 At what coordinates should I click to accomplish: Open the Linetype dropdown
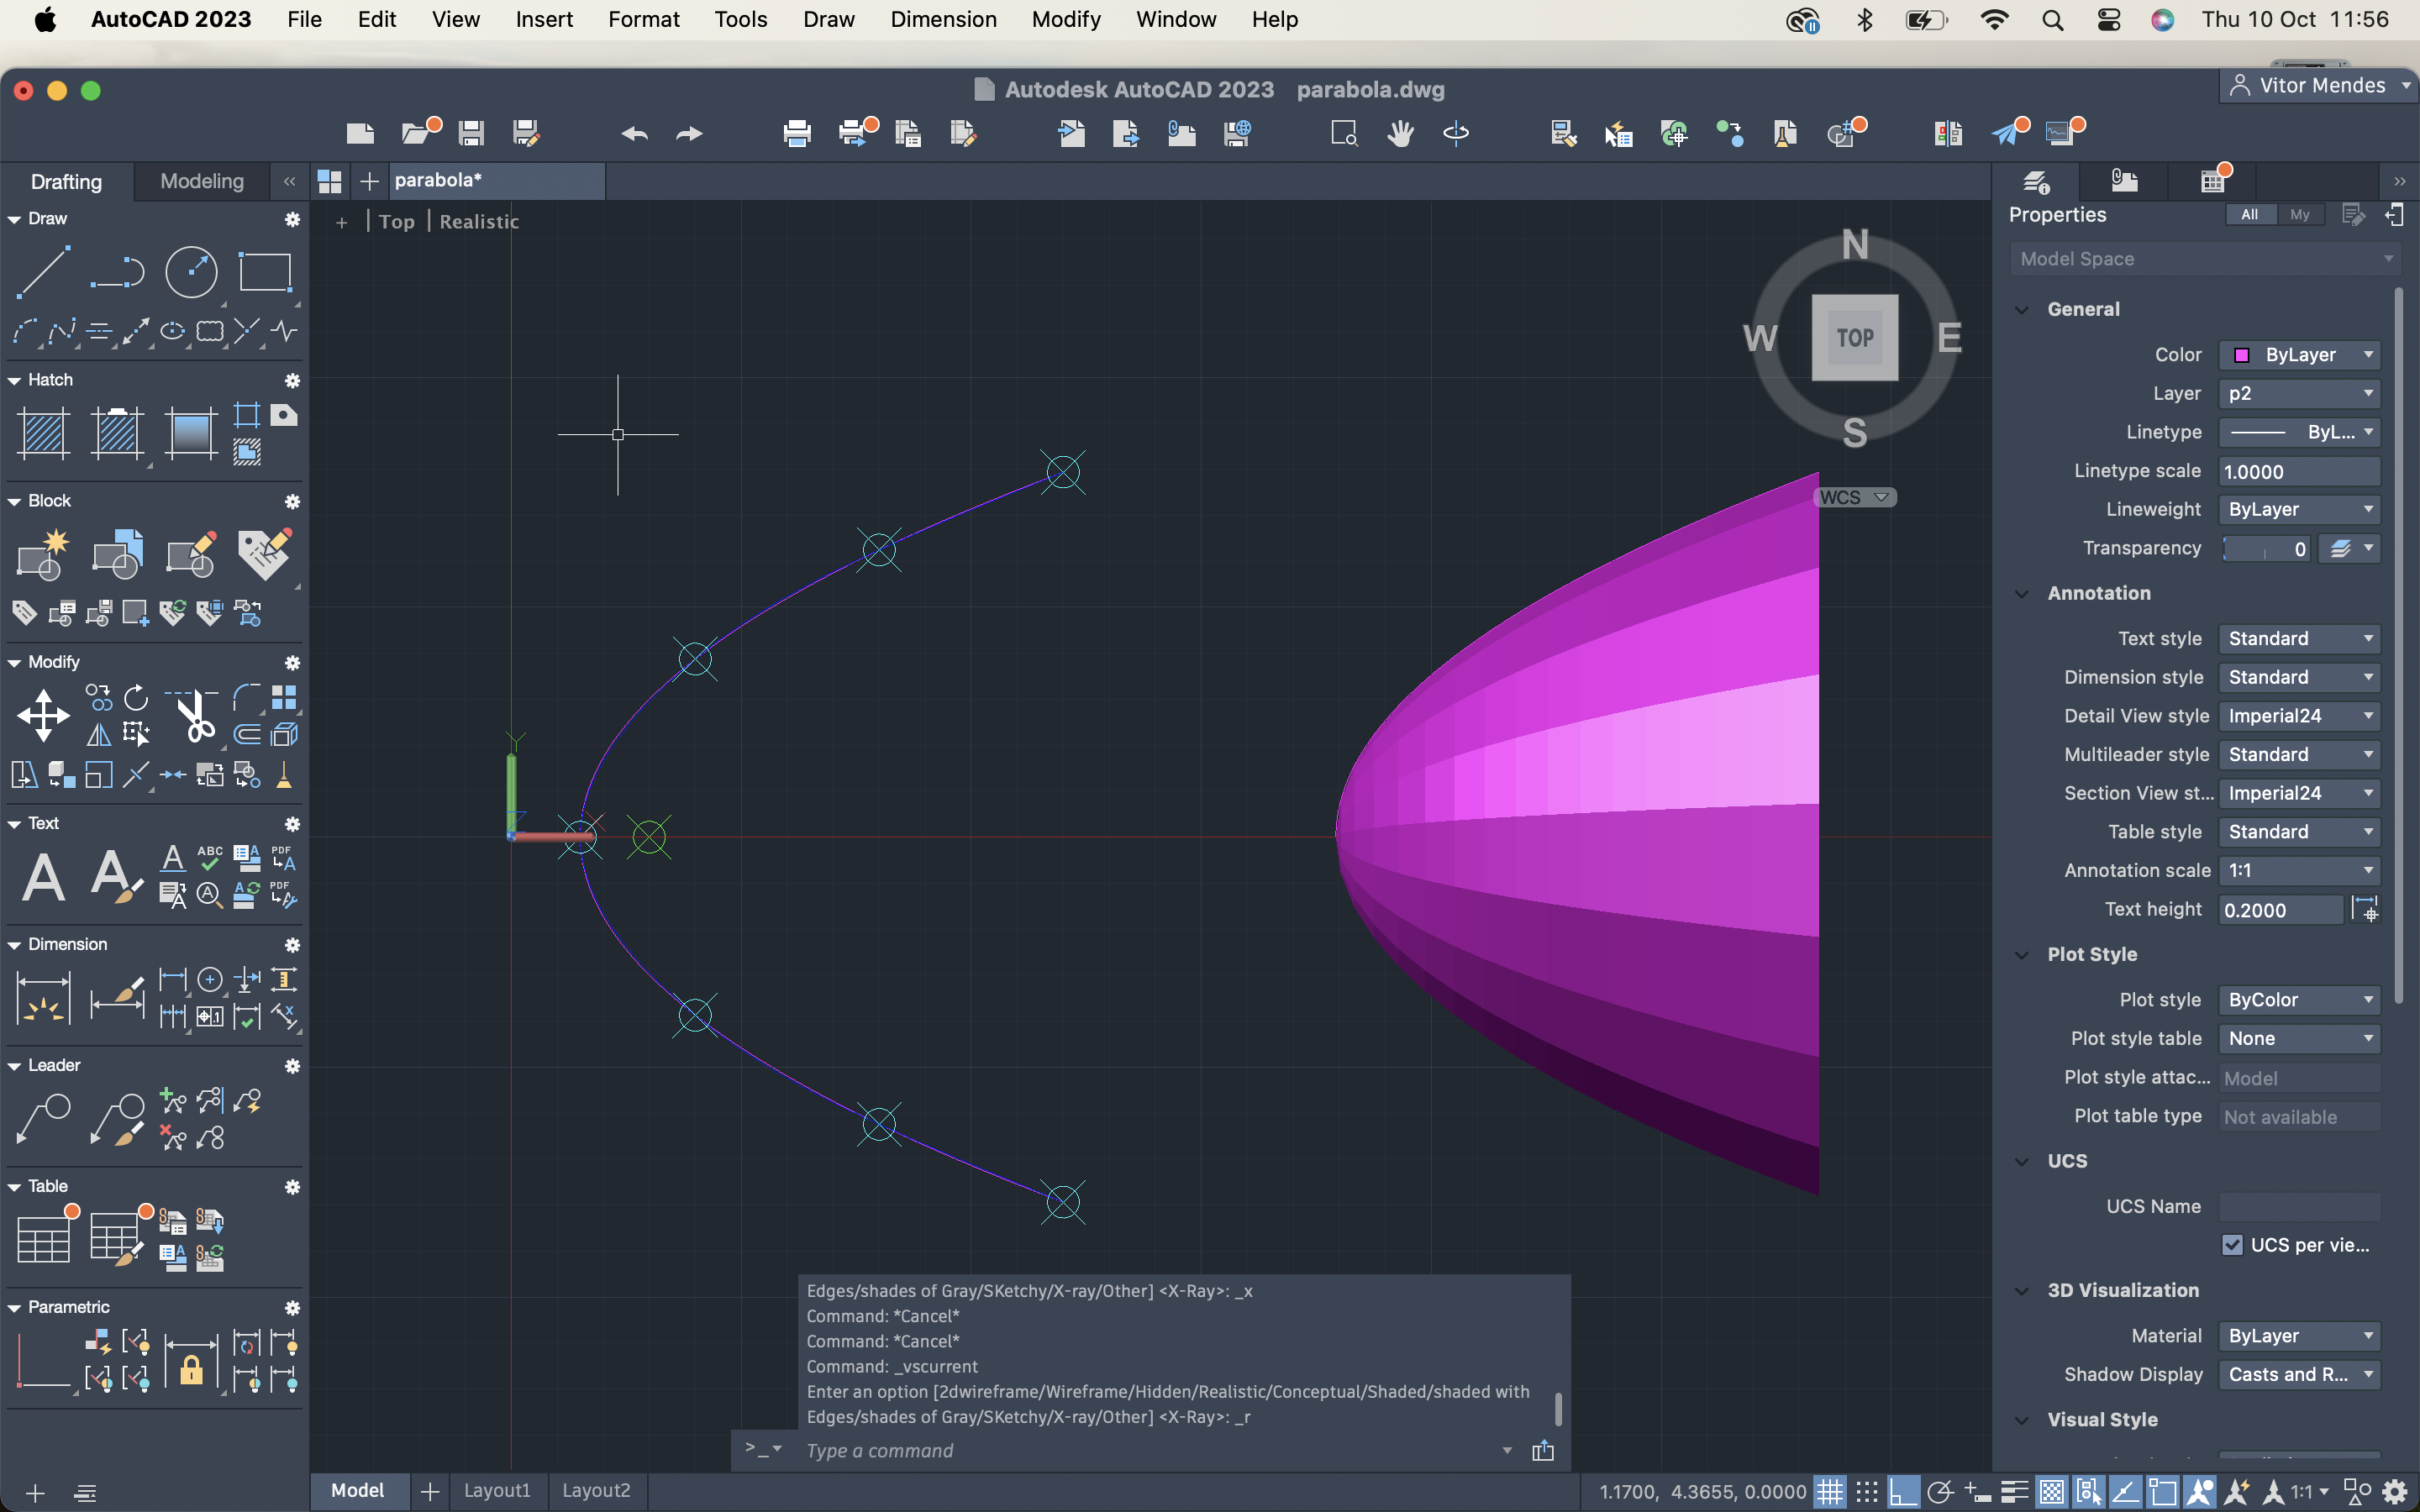[x=2299, y=432]
